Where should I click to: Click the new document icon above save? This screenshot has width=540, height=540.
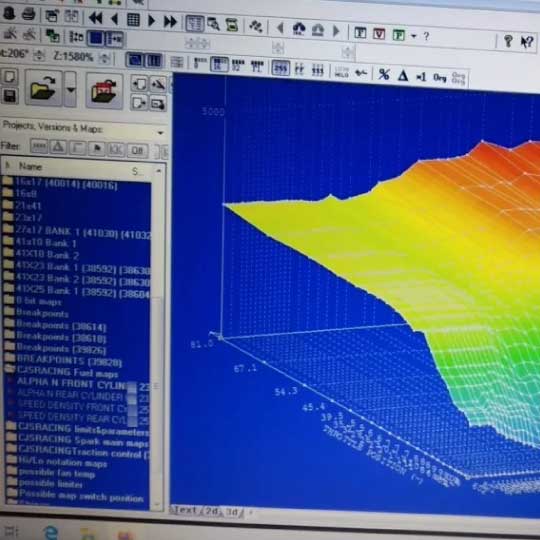9,76
